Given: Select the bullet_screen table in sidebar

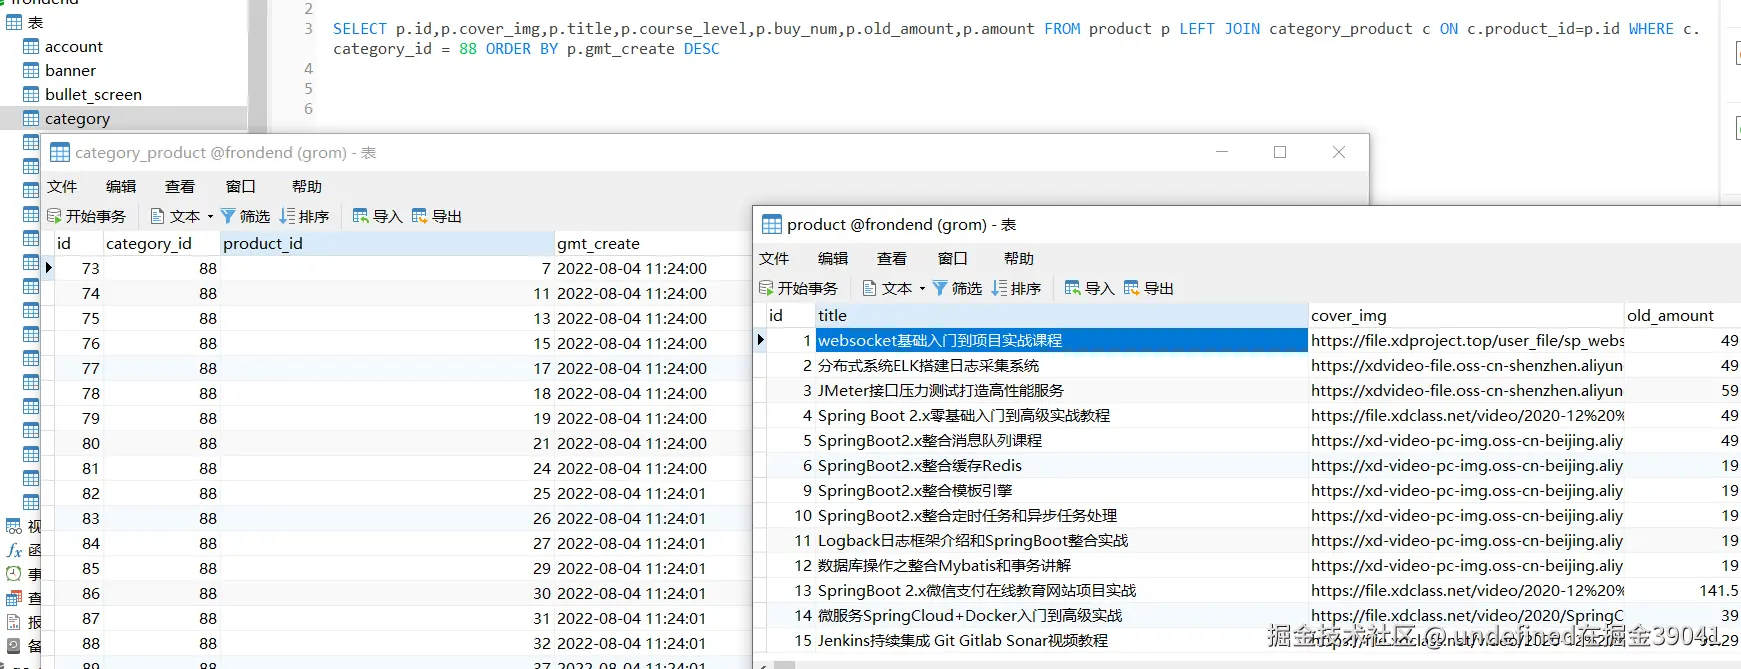Looking at the screenshot, I should pyautogui.click(x=93, y=95).
